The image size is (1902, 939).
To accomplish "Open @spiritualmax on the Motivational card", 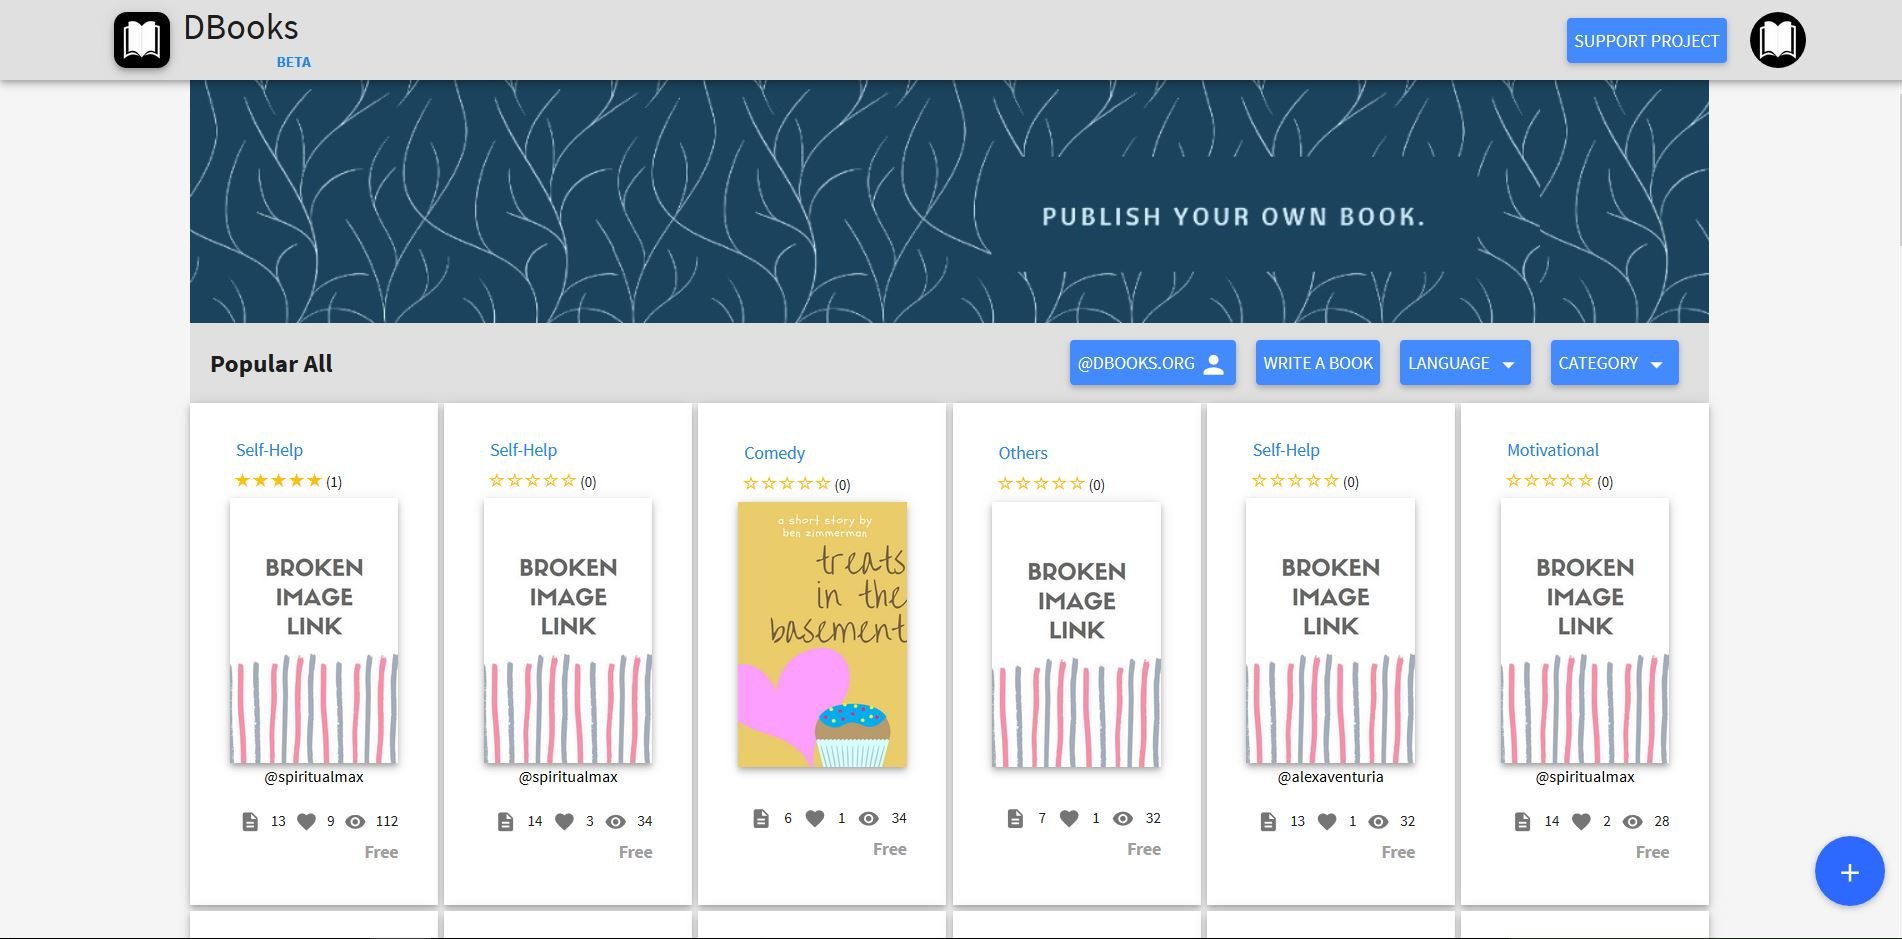I will (1584, 777).
